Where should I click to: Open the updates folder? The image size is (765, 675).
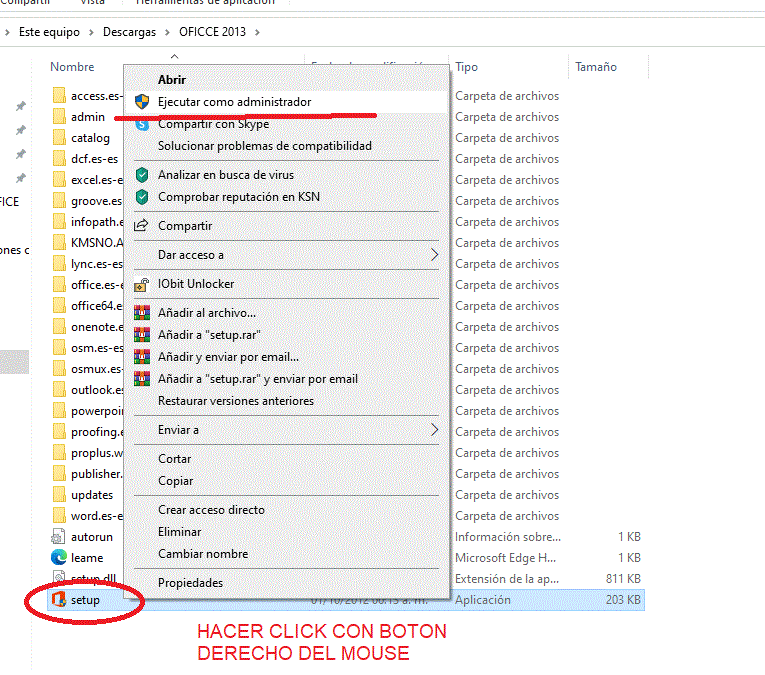coord(91,495)
